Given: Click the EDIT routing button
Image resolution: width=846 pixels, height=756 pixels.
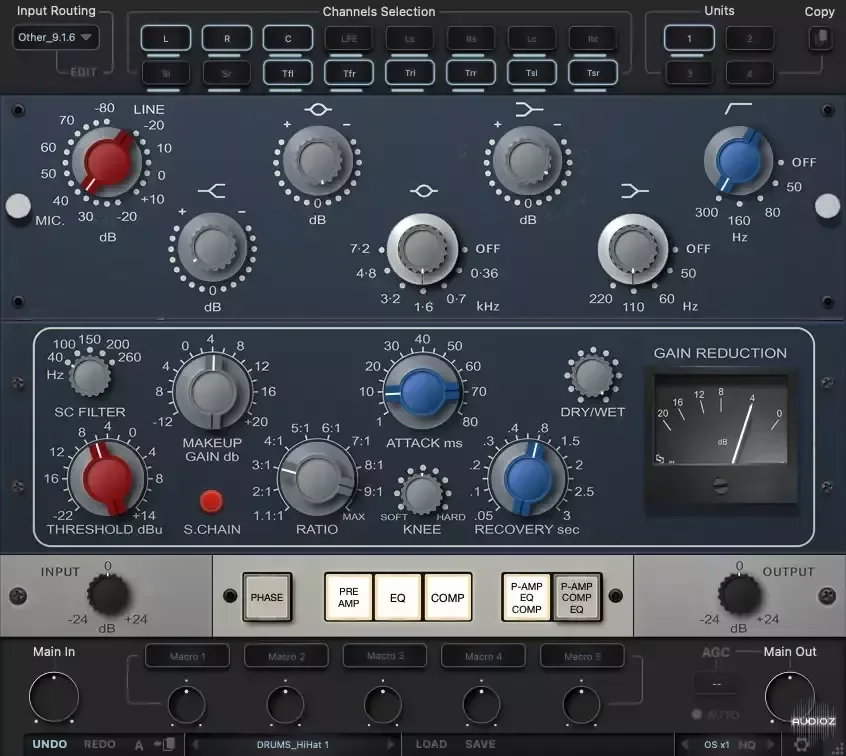Looking at the screenshot, I should pos(83,72).
